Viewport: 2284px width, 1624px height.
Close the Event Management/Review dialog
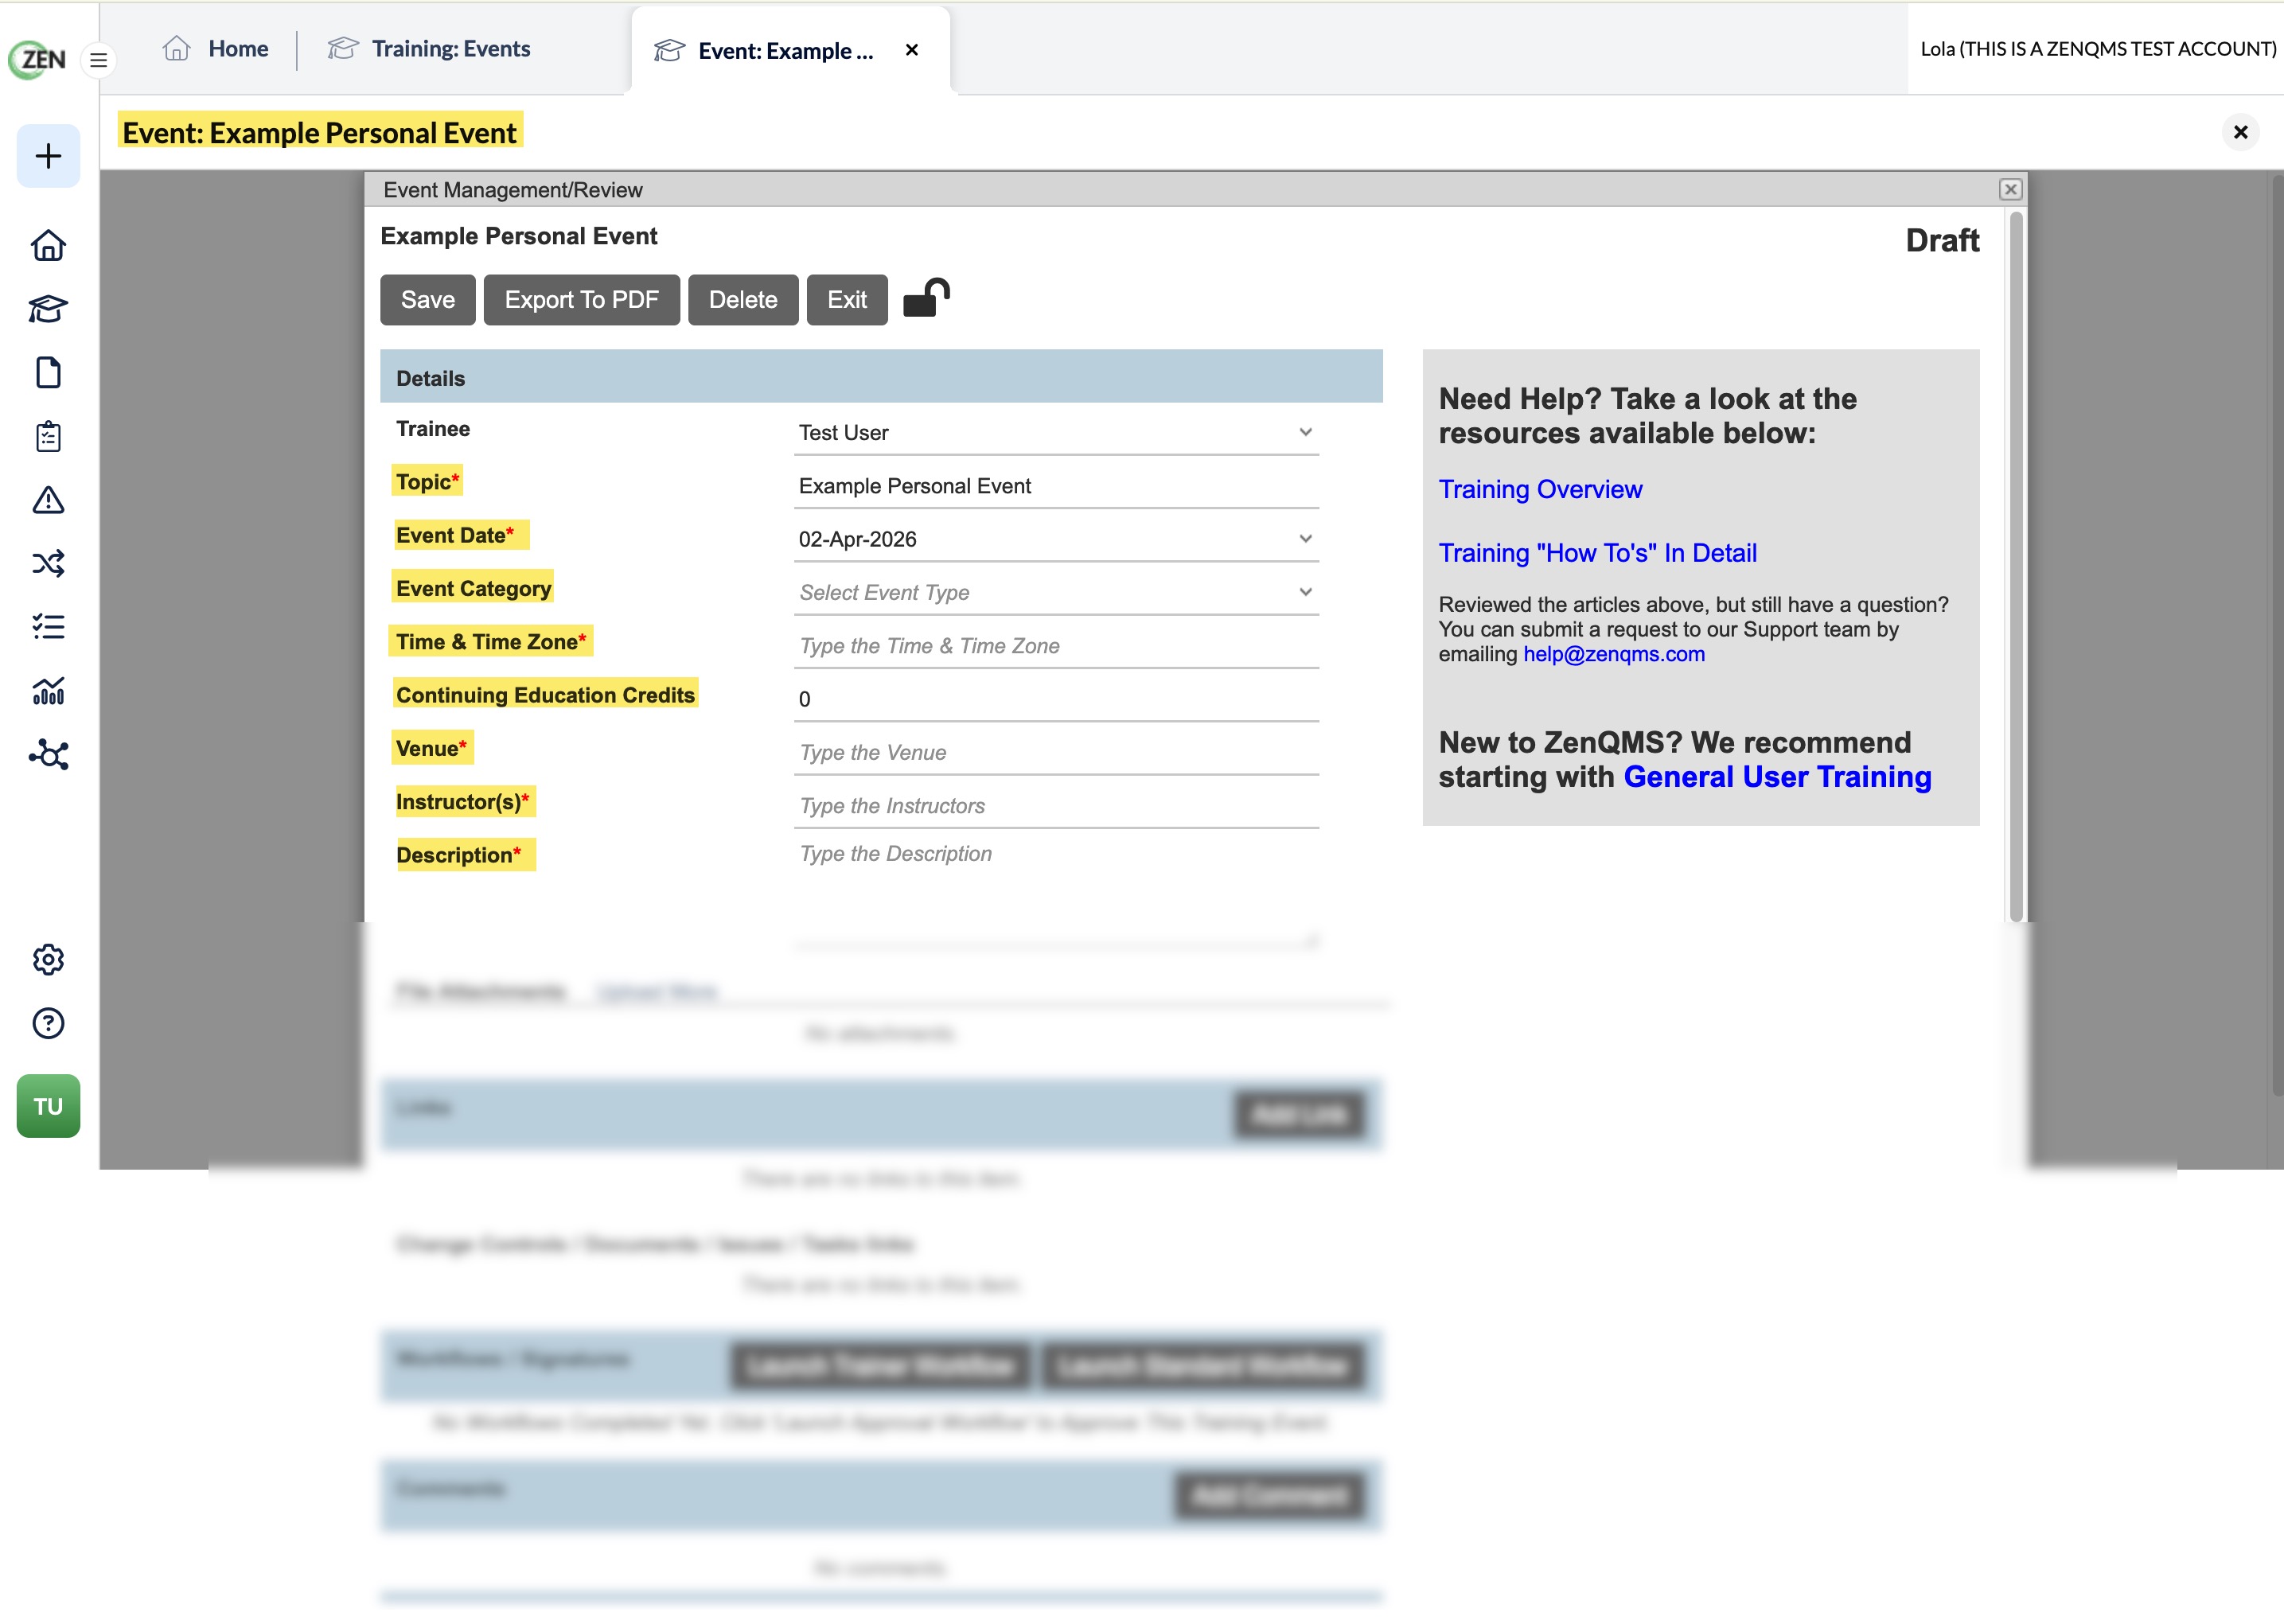point(2010,189)
